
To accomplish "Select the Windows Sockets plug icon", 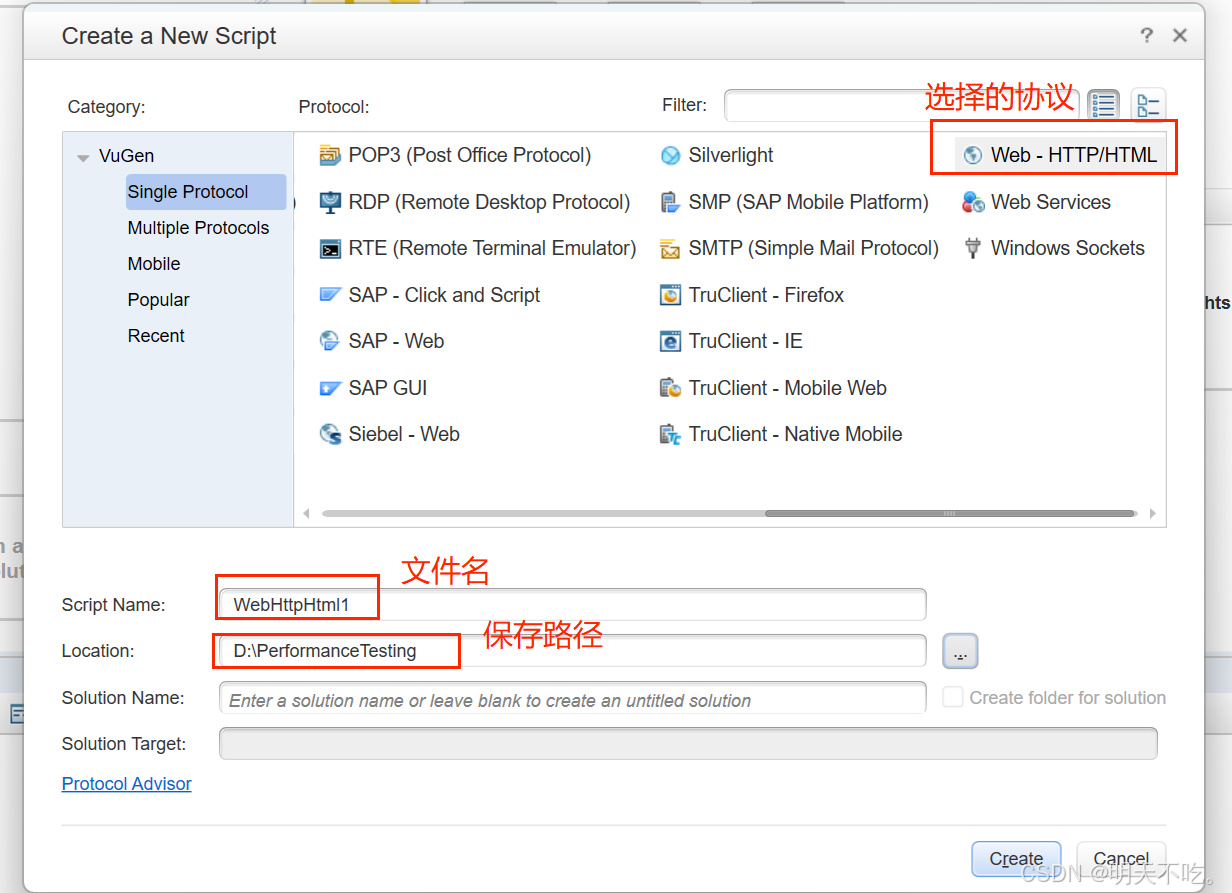I will [x=973, y=248].
